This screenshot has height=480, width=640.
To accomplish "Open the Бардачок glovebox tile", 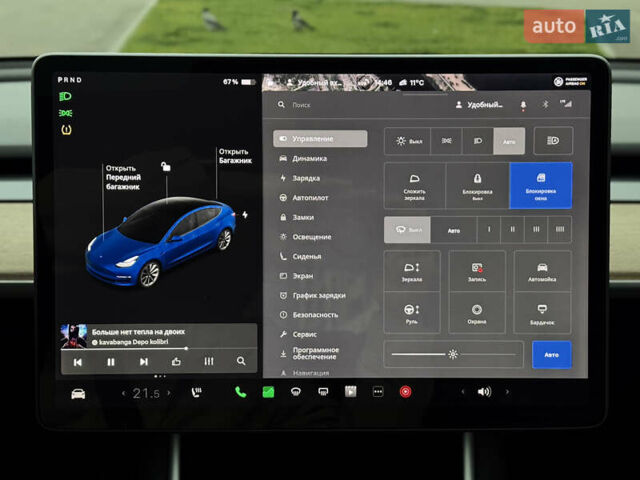I will (x=542, y=313).
